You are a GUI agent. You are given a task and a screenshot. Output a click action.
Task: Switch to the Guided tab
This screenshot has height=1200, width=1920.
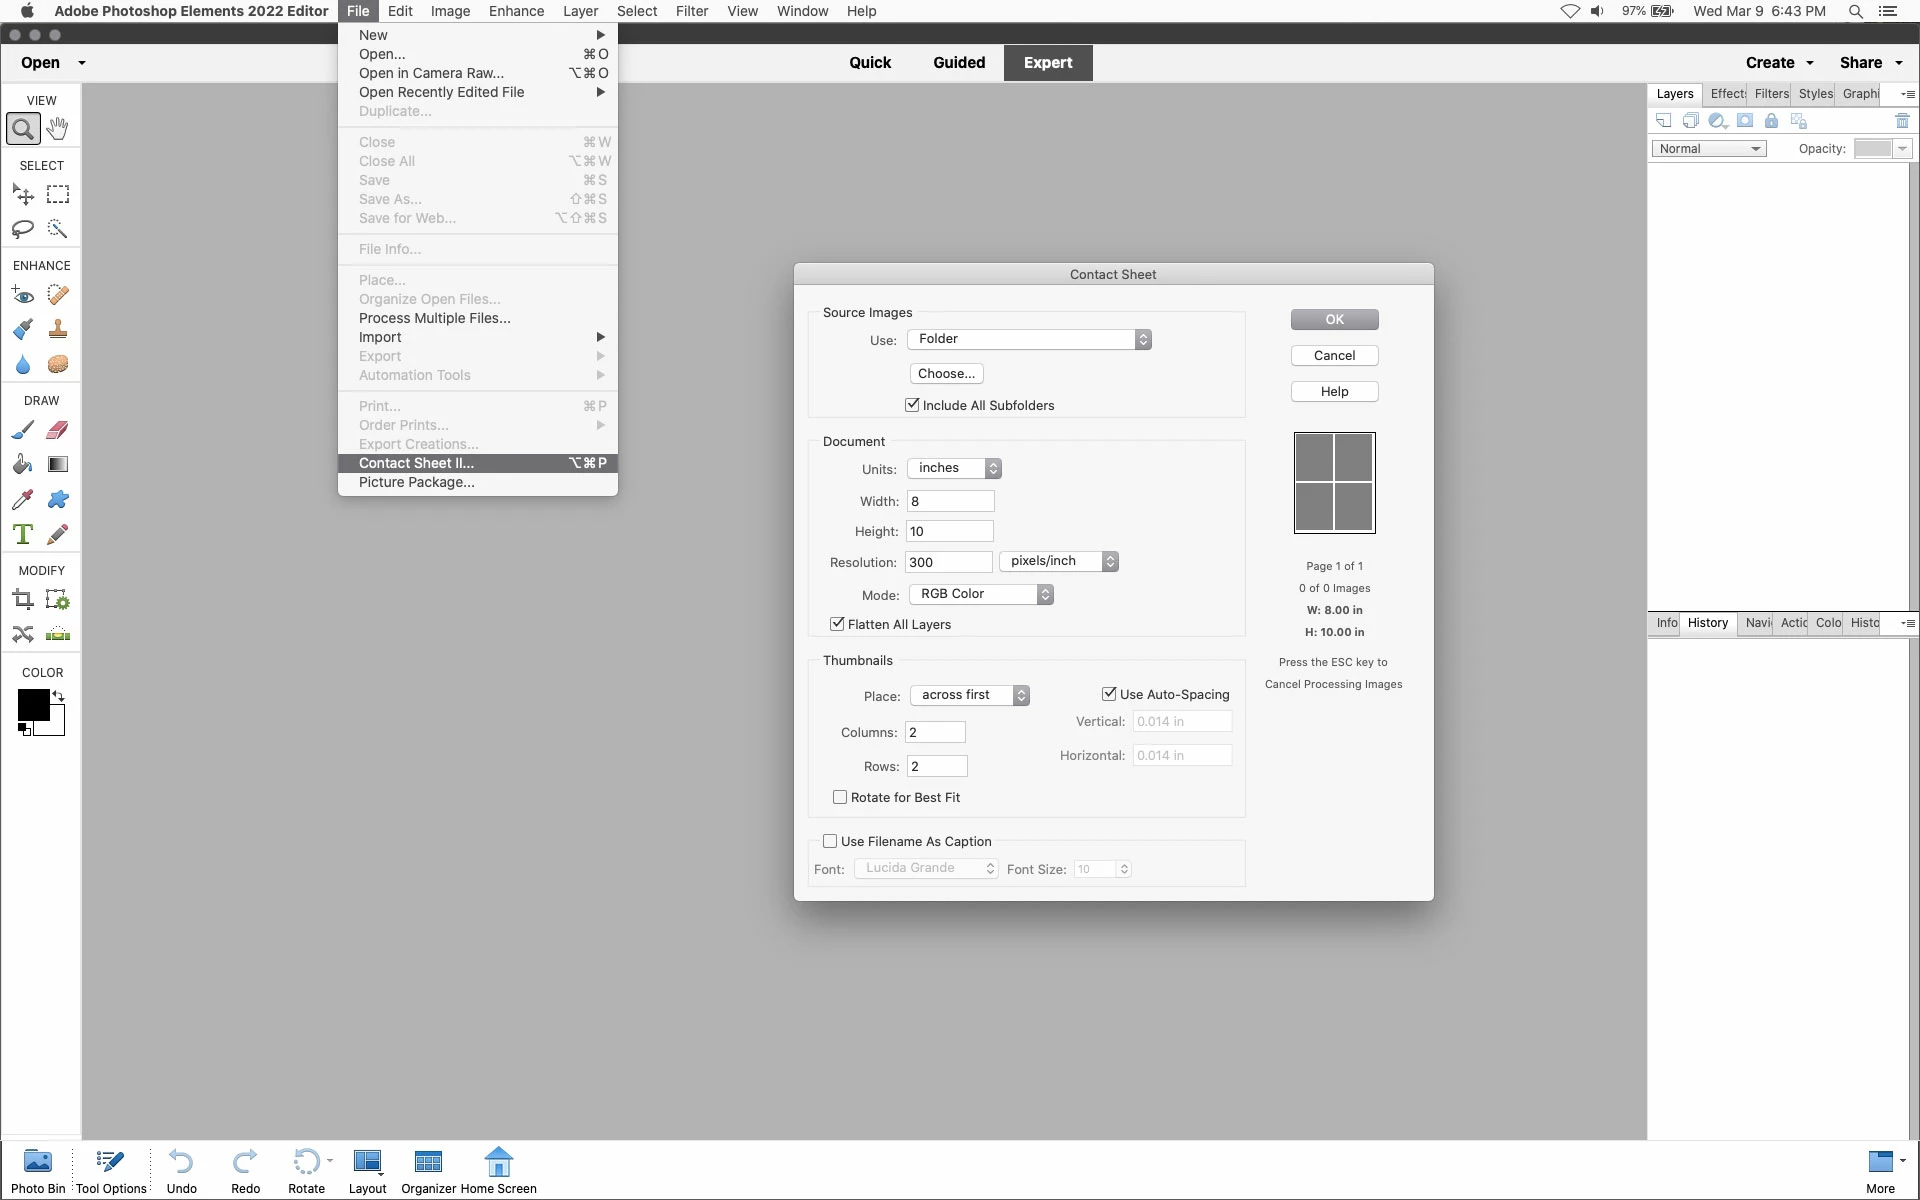958,62
